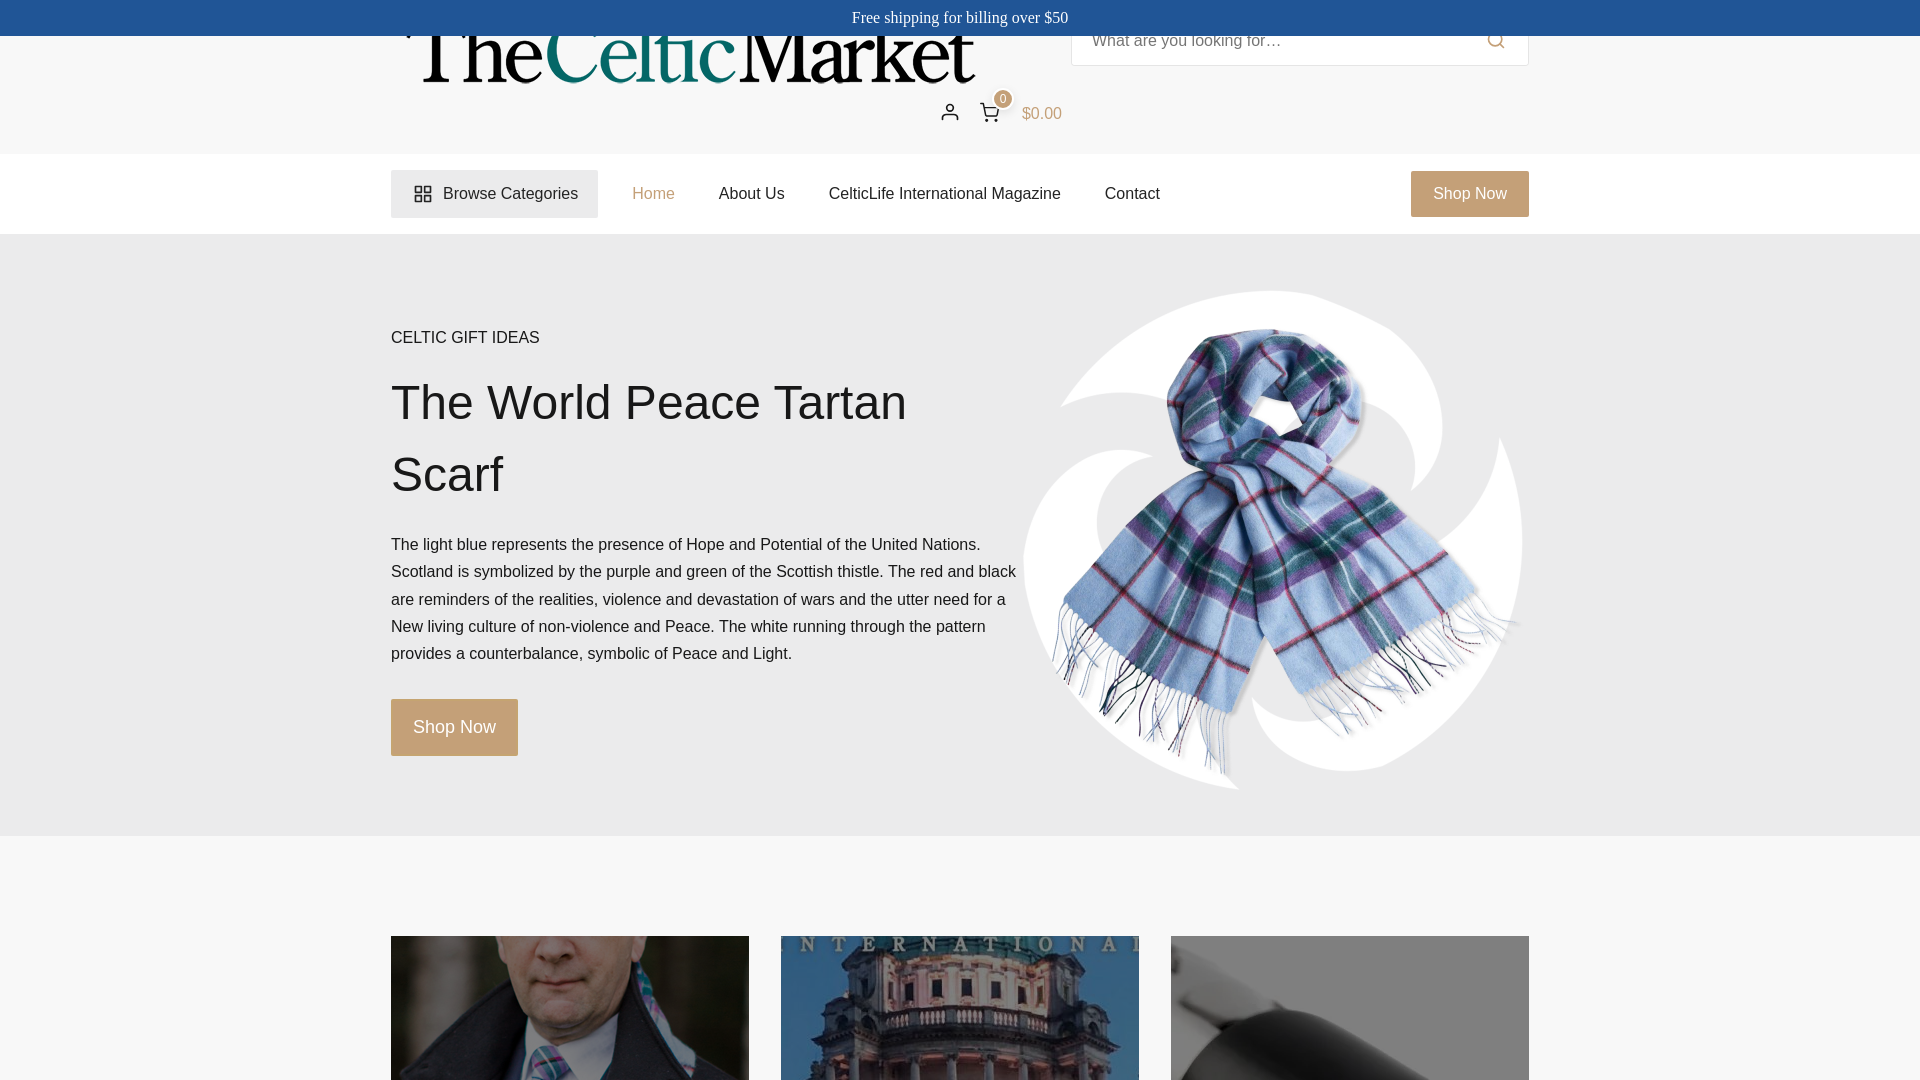Click the grid icon in Browse Categories
Image resolution: width=1920 pixels, height=1080 pixels.
tap(423, 194)
